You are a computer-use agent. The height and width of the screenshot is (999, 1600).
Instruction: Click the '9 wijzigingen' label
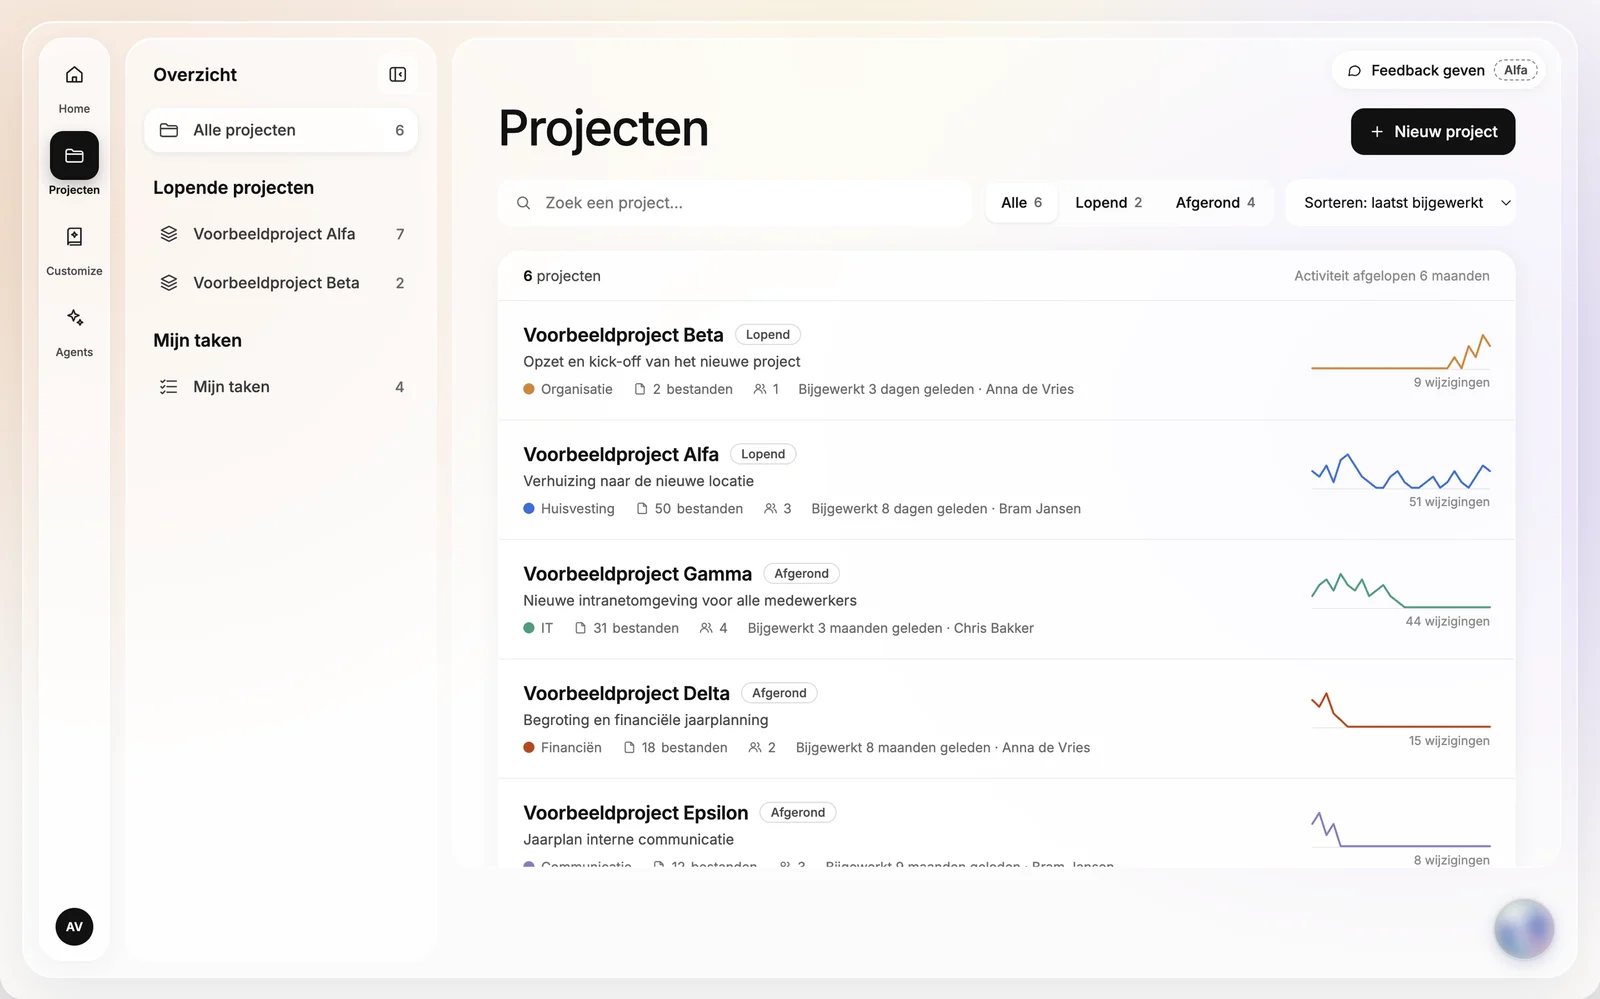tap(1451, 383)
